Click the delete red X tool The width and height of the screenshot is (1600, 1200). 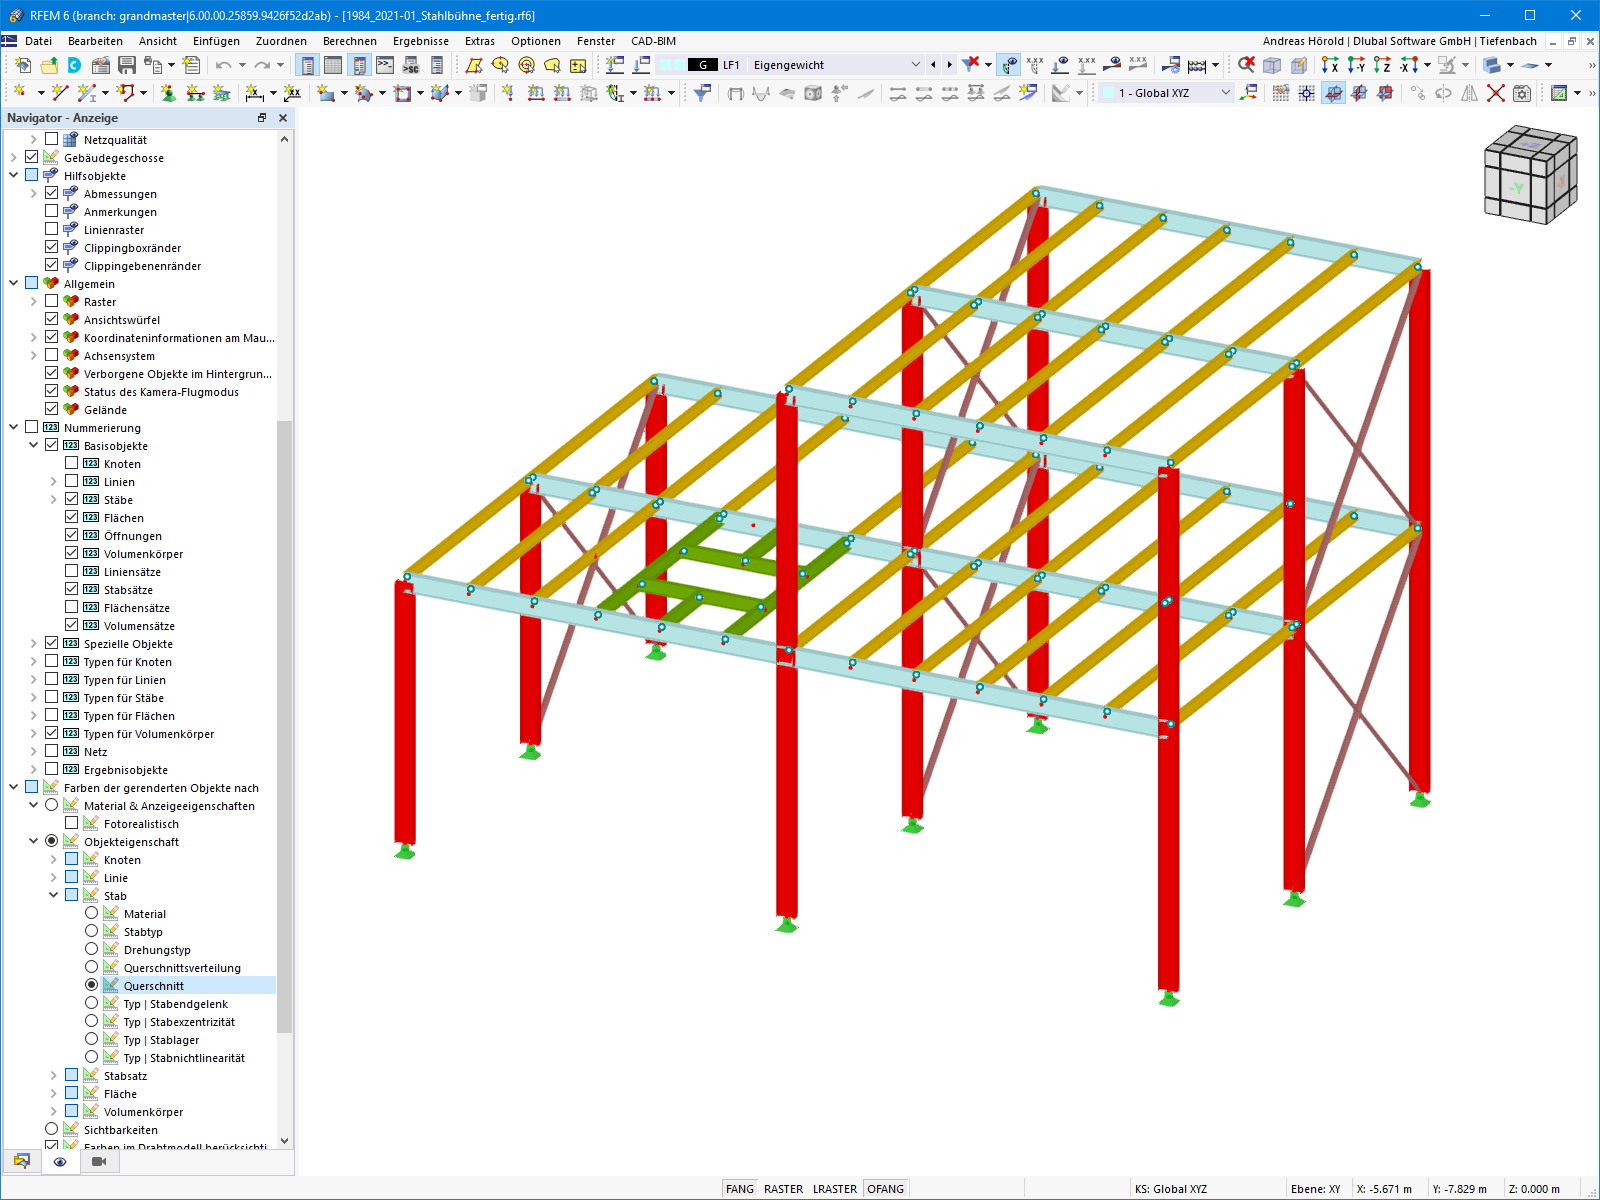[x=1496, y=93]
